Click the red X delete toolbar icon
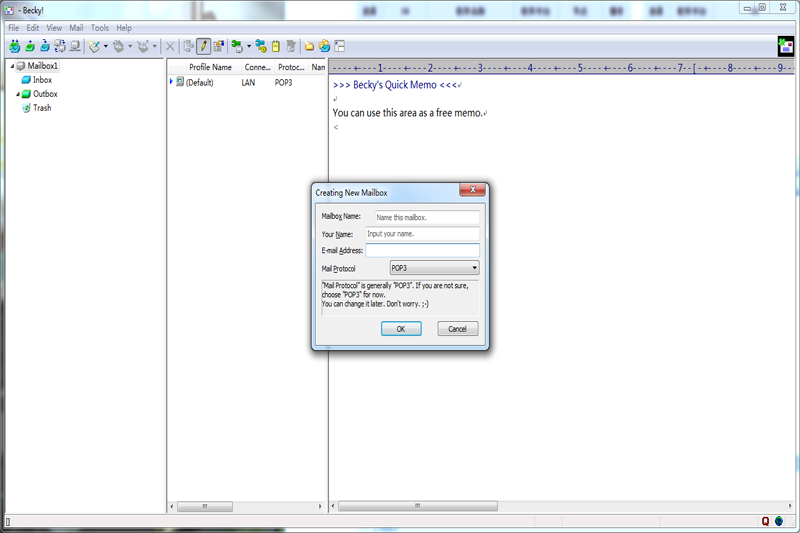The height and width of the screenshot is (533, 800). pyautogui.click(x=170, y=46)
